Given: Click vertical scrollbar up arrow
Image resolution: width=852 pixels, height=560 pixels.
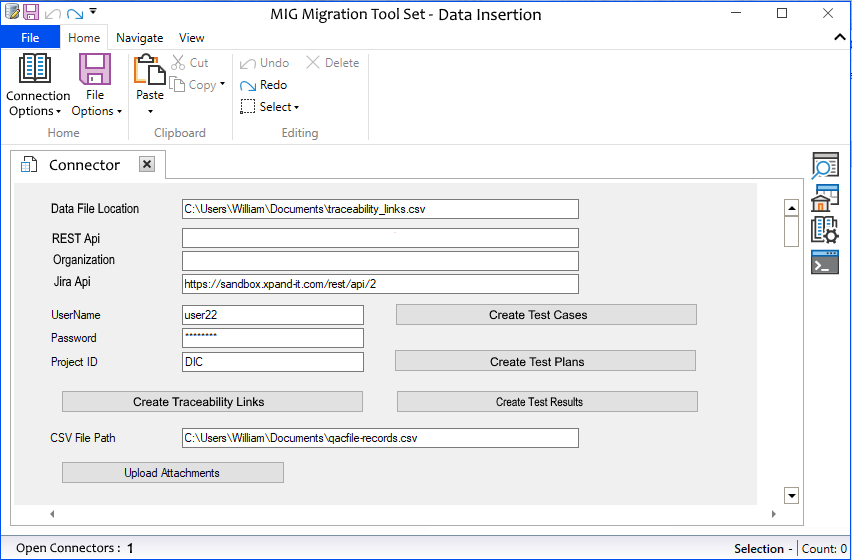Looking at the screenshot, I should tap(792, 207).
